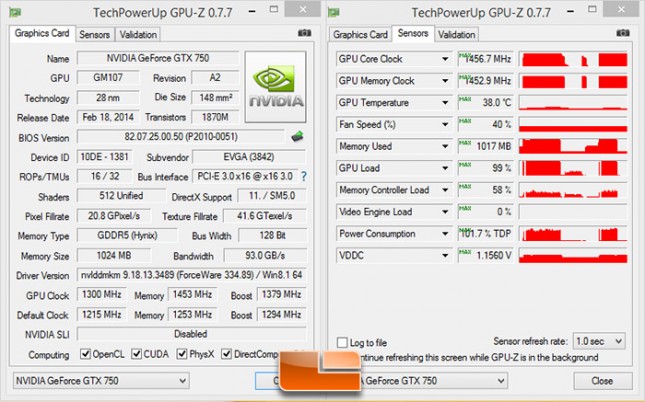Click the GPU Load history graph

coord(573,168)
